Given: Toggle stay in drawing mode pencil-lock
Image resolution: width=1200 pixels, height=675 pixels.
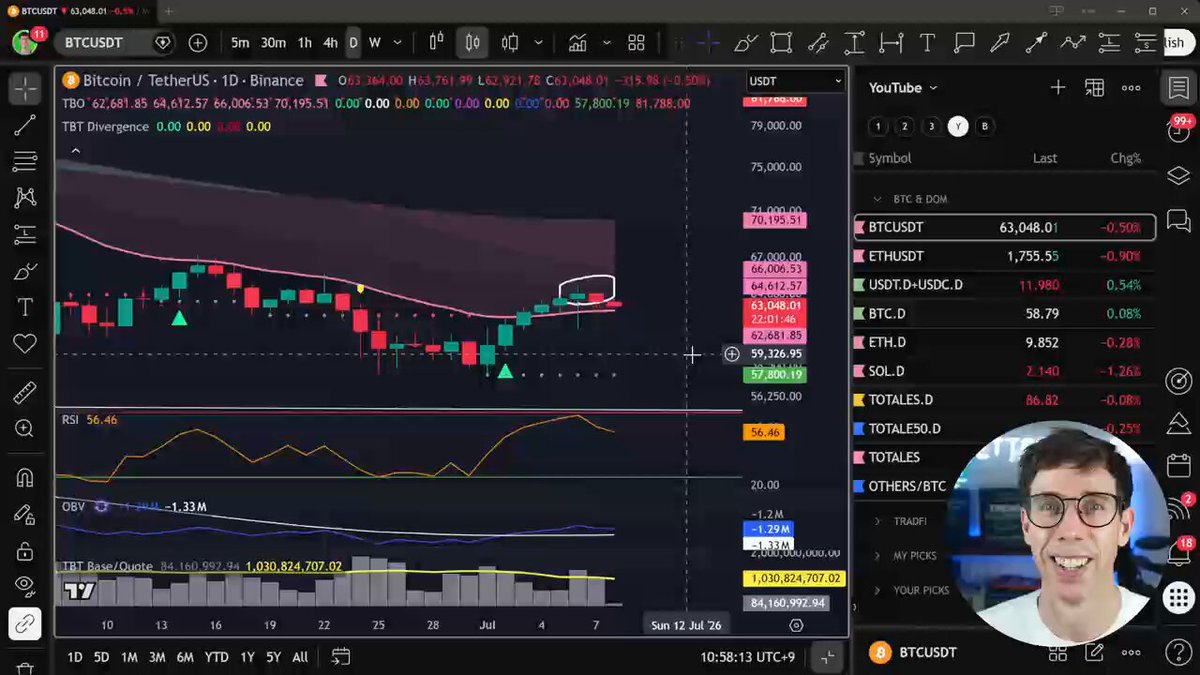Looking at the screenshot, I should tap(25, 514).
